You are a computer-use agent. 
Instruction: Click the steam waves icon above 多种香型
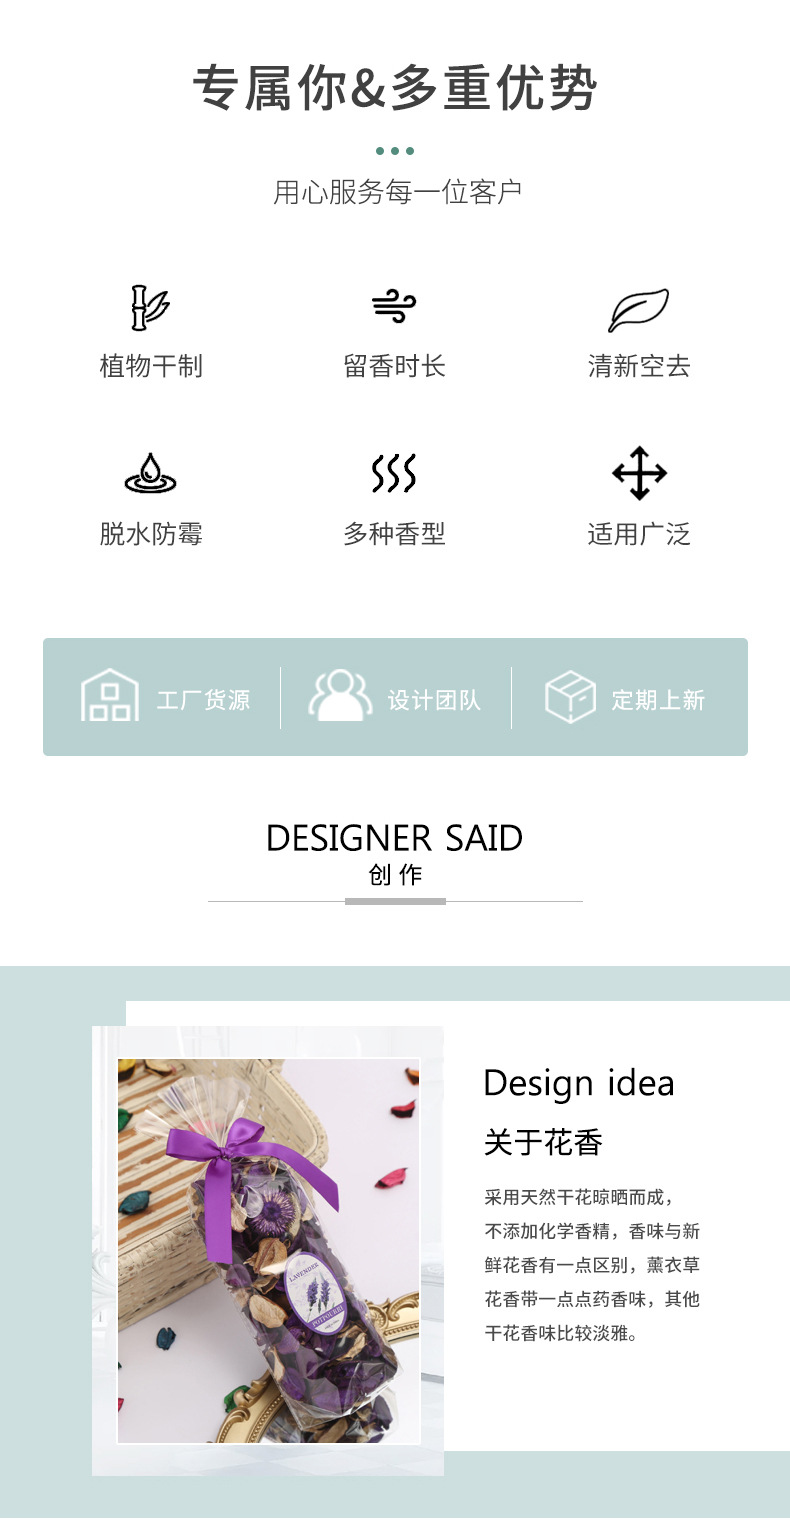tap(394, 473)
